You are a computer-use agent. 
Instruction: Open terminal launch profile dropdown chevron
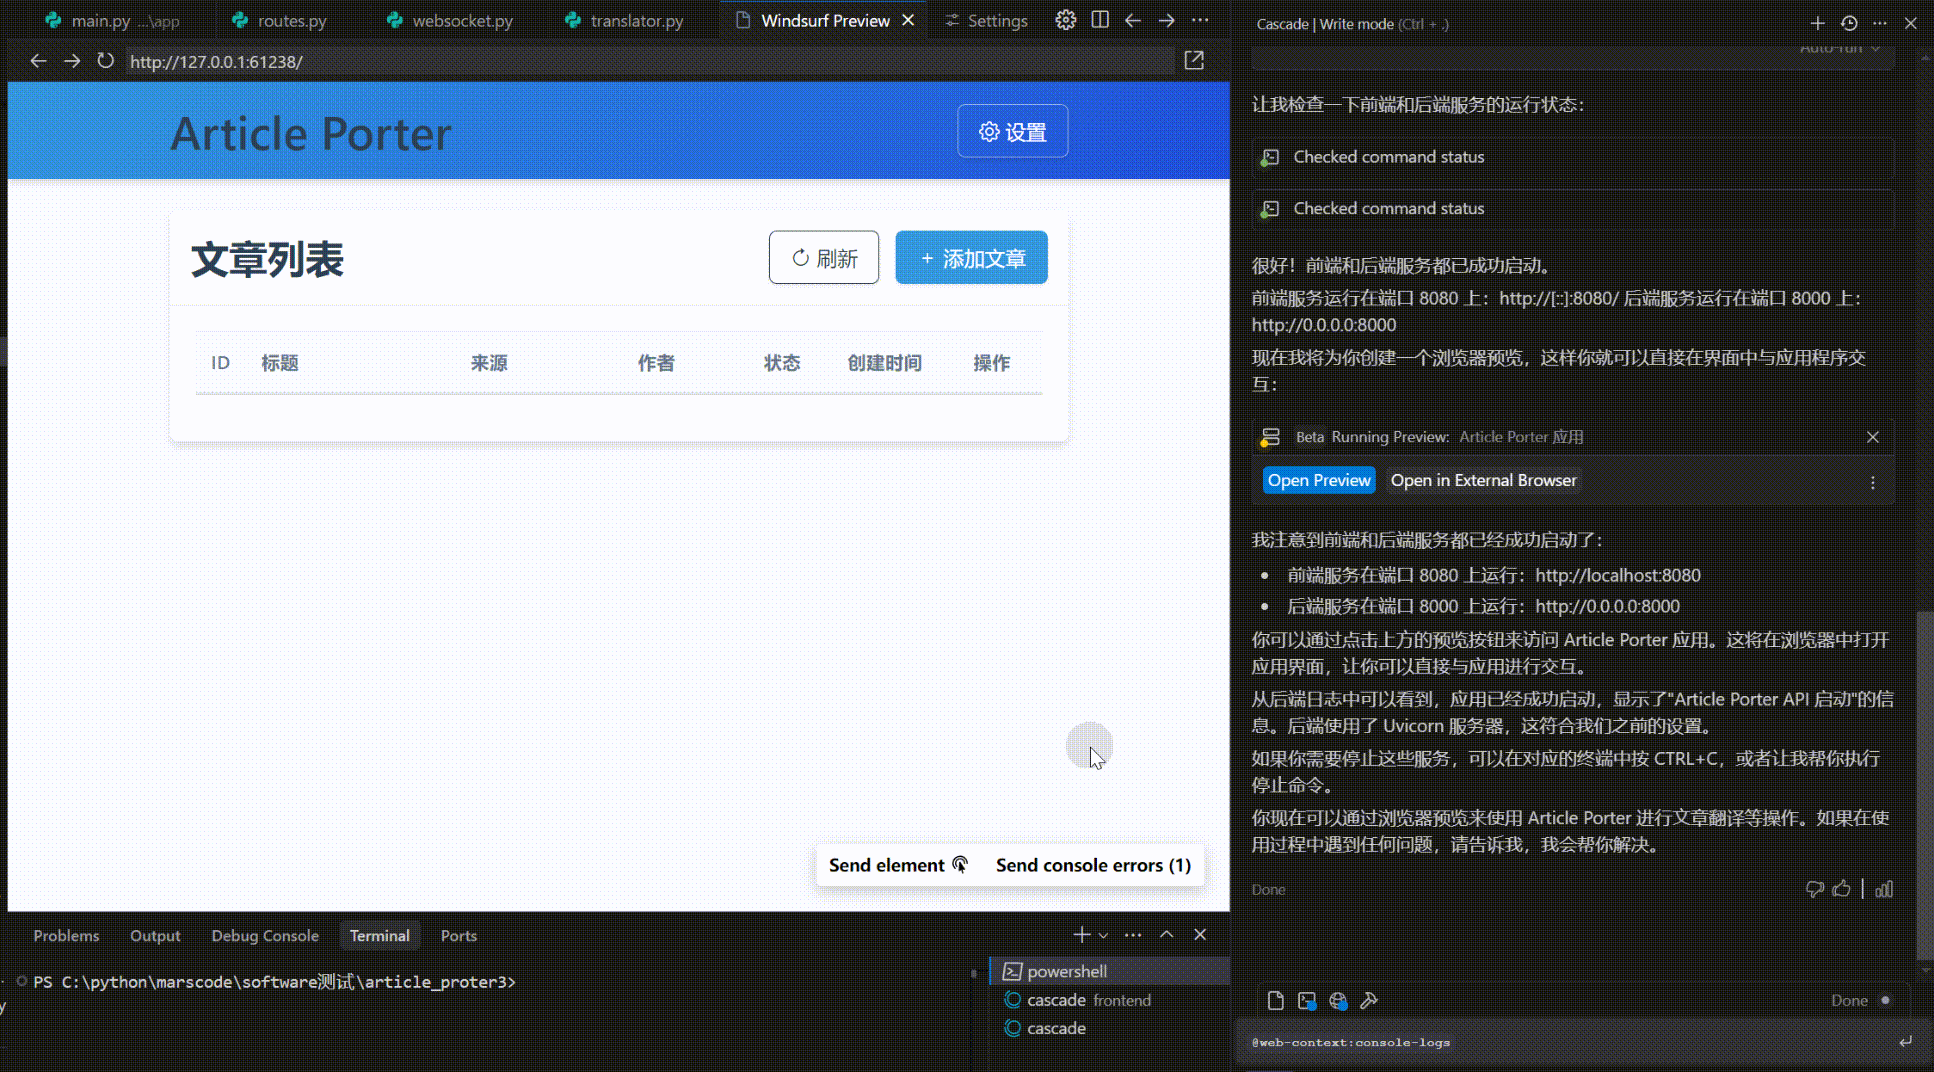pyautogui.click(x=1103, y=935)
